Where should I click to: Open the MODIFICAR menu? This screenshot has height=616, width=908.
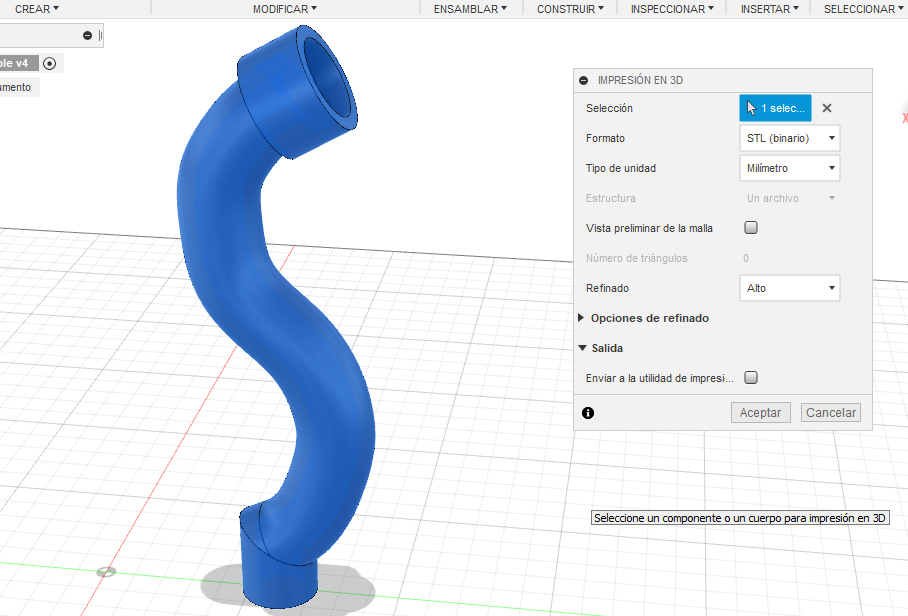tap(284, 9)
